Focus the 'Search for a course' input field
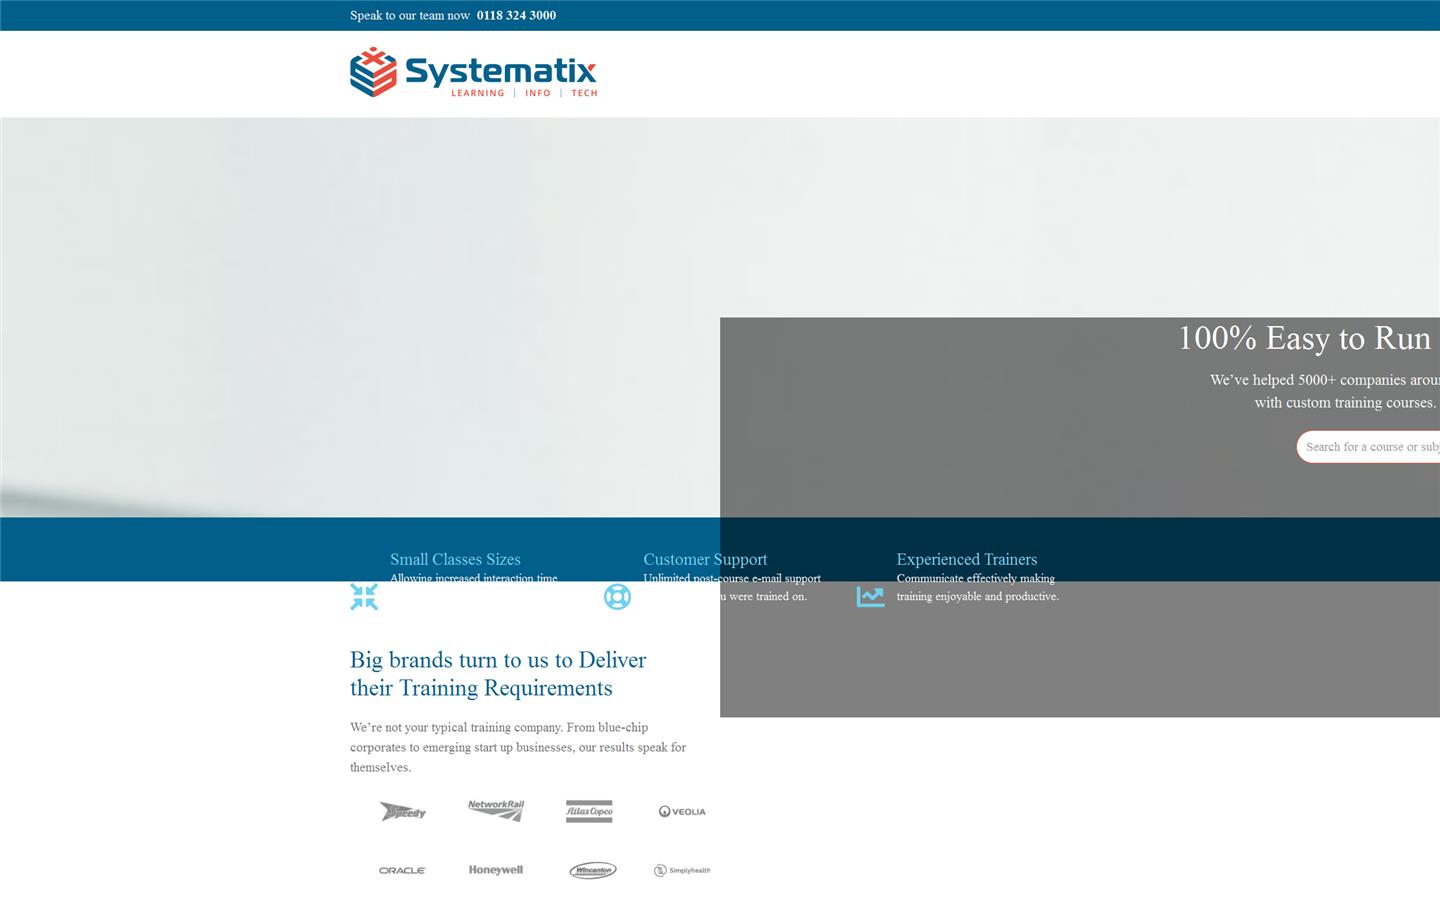1440x900 pixels. (x=1370, y=447)
